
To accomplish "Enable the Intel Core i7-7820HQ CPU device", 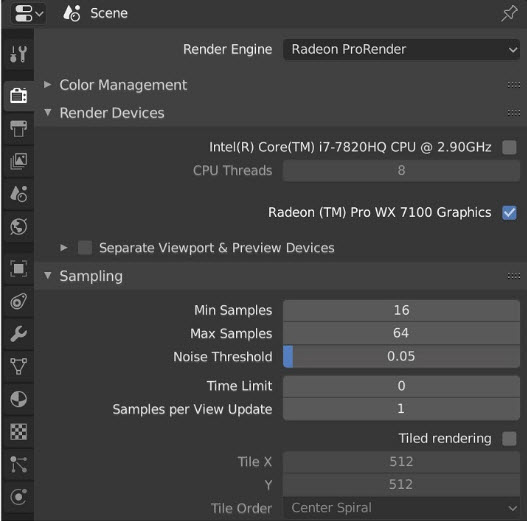I will [x=509, y=147].
